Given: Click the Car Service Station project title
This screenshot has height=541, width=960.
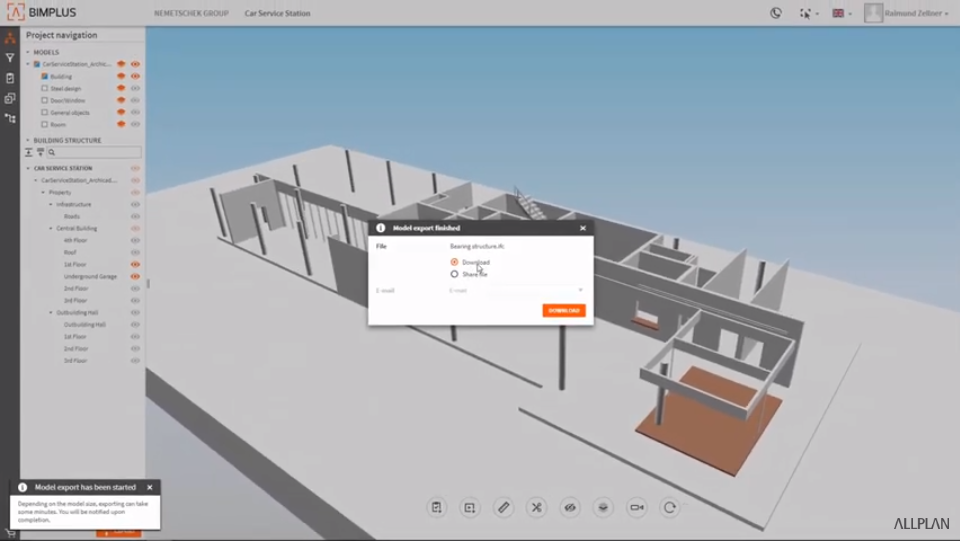Looking at the screenshot, I should coord(277,13).
